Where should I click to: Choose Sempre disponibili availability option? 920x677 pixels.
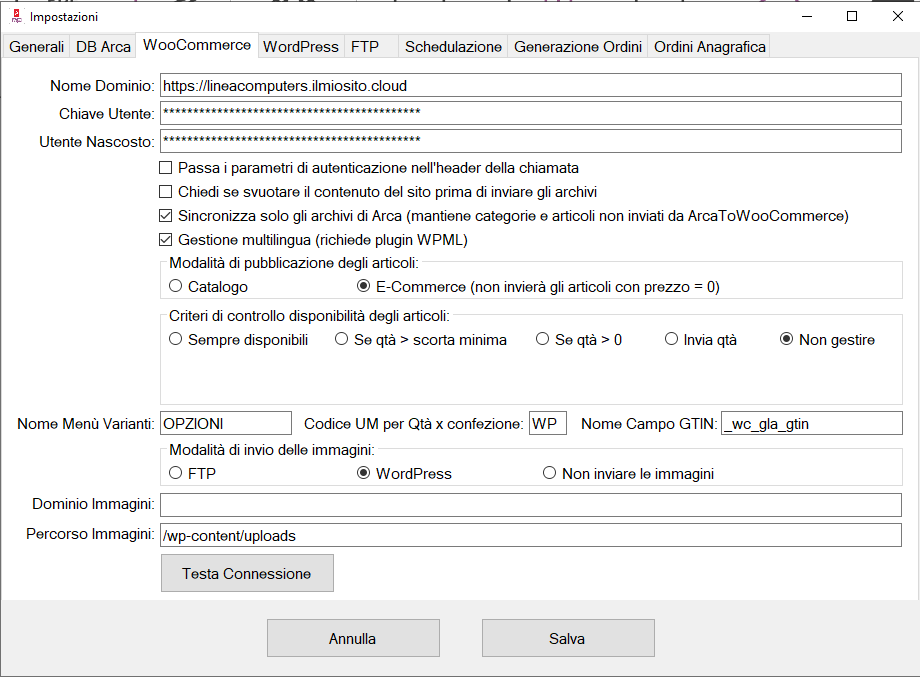coord(176,340)
